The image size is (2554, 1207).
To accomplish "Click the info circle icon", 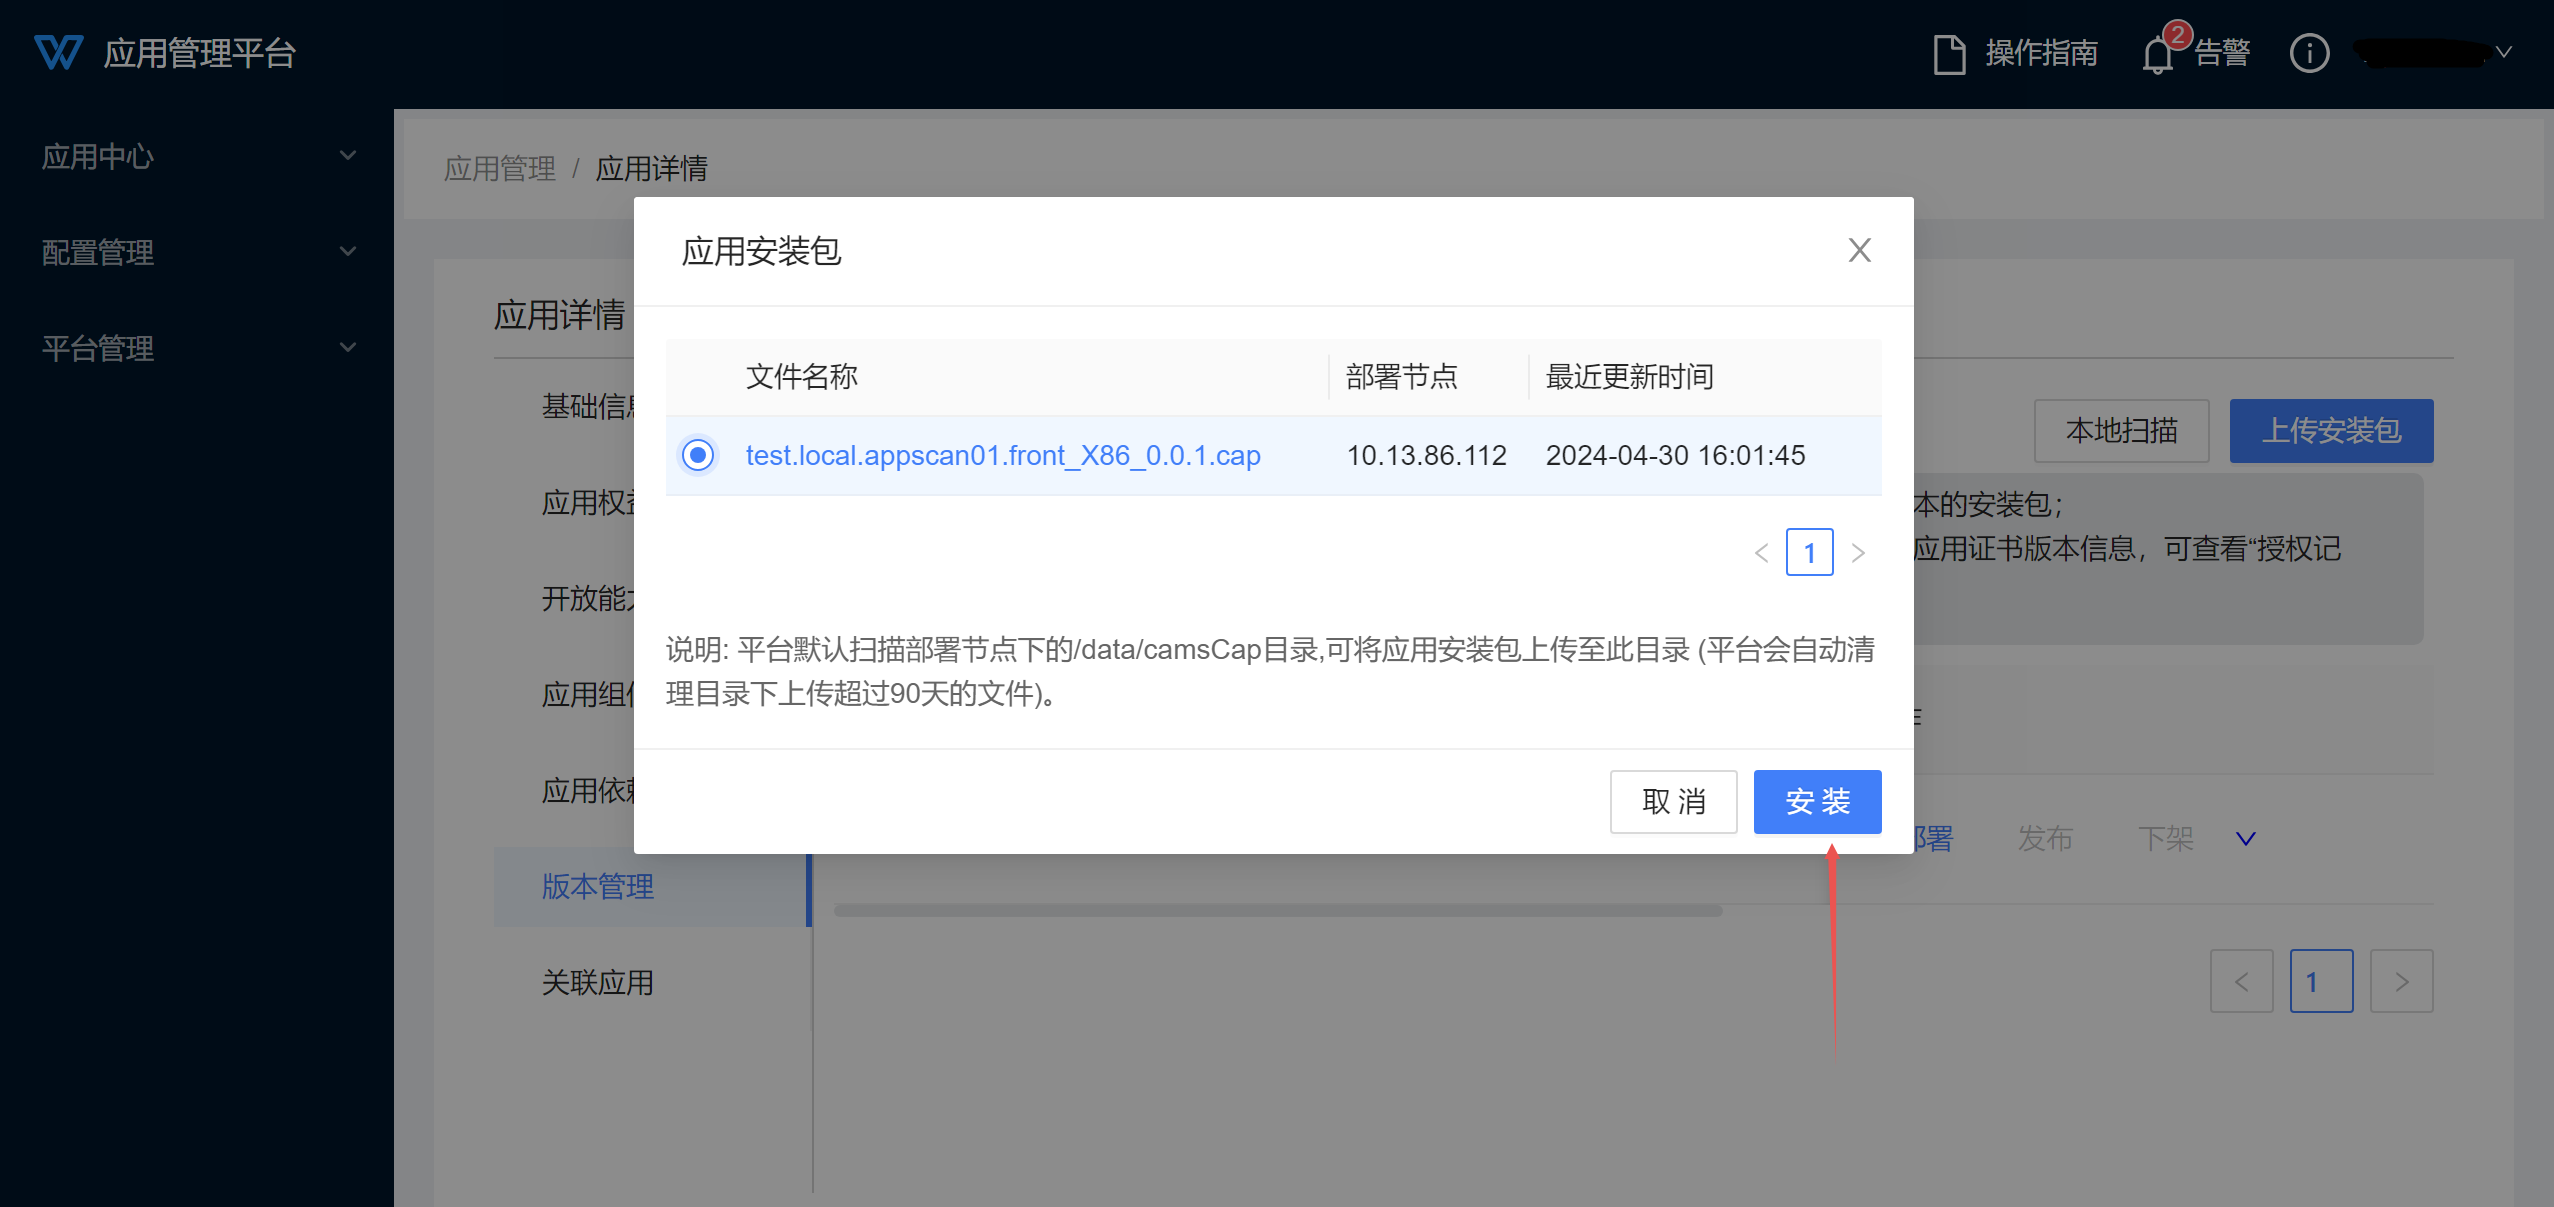I will point(2309,53).
